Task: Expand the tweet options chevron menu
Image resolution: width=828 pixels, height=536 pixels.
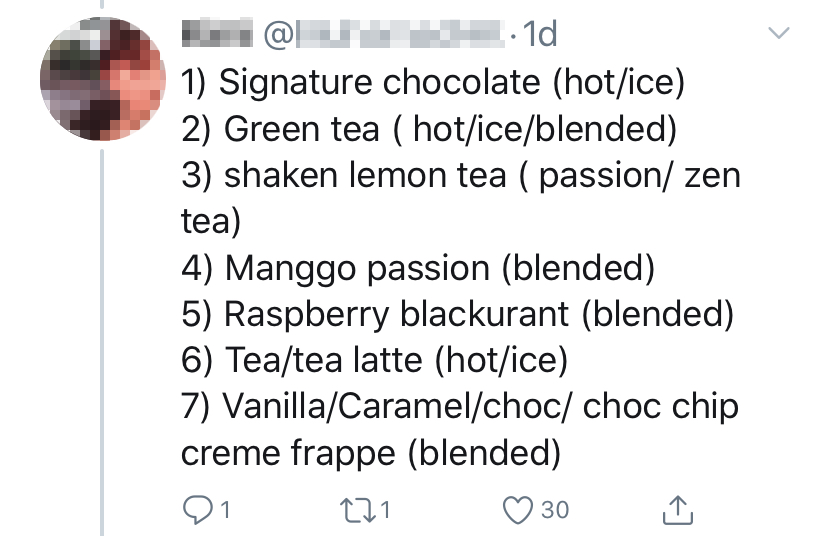Action: click(x=778, y=34)
